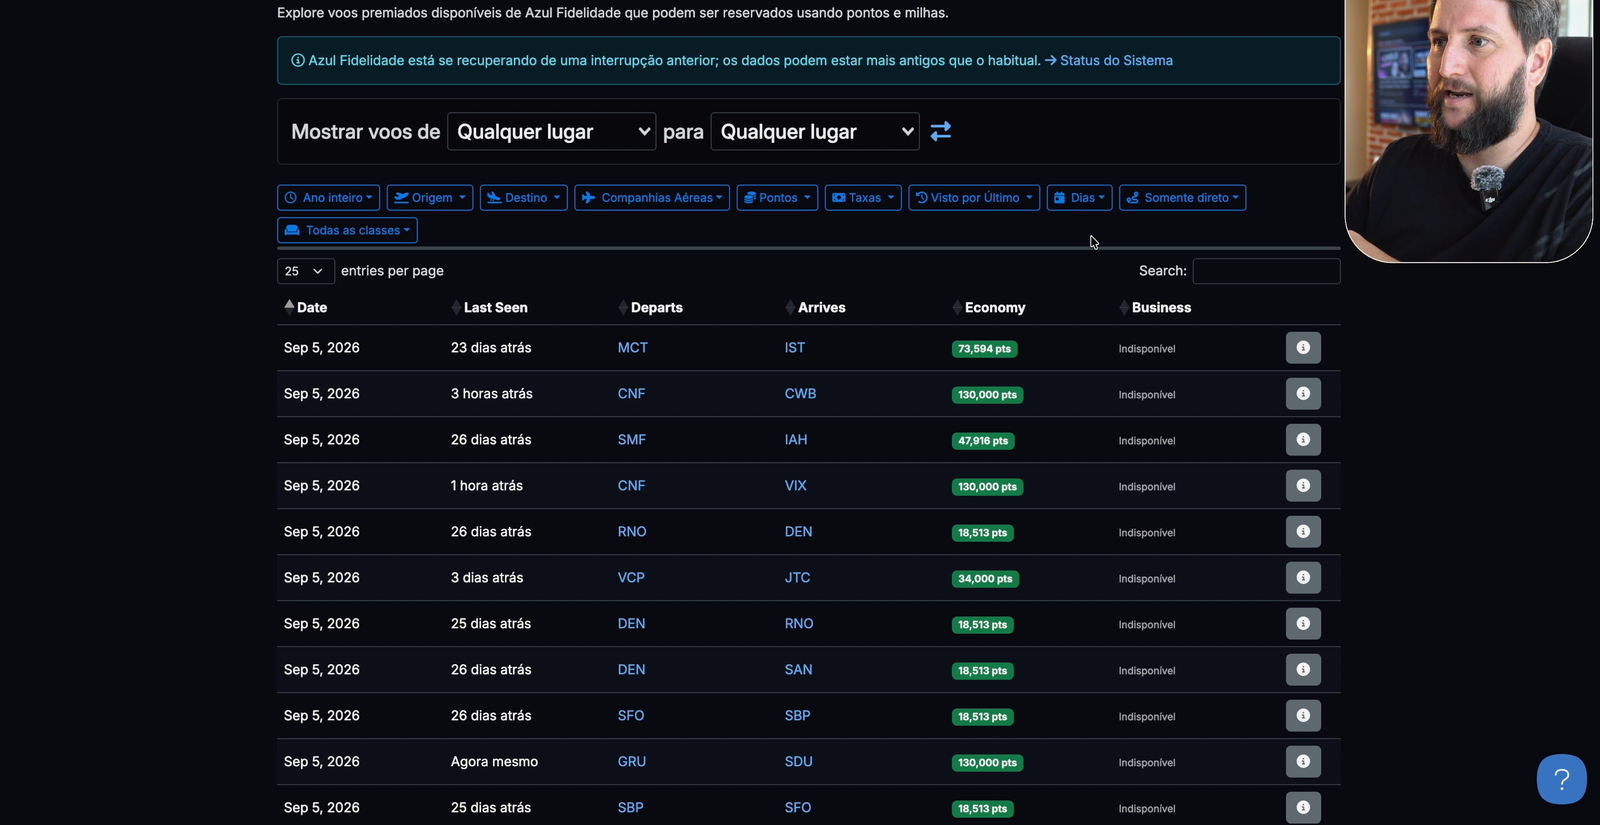Select the 73,594 pts economy badge
1600x825 pixels.
click(x=984, y=349)
